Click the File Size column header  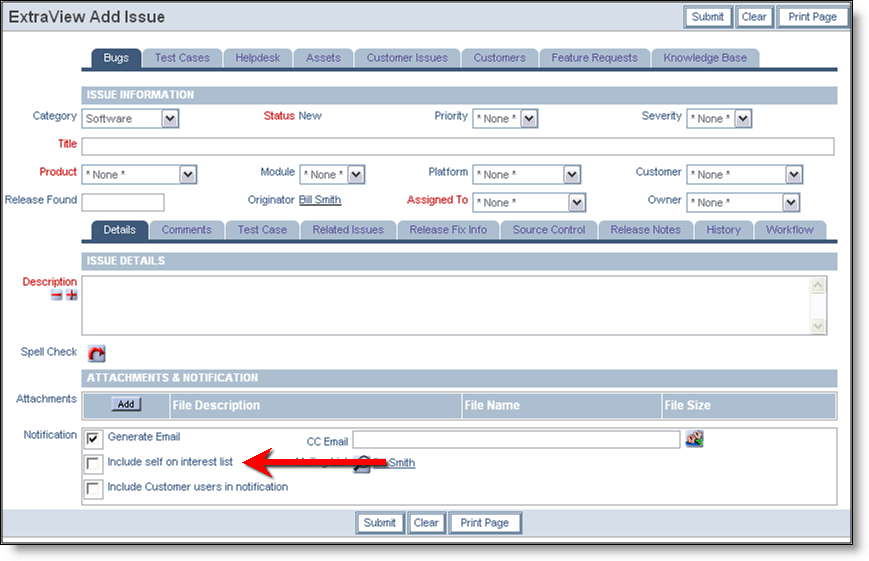(x=749, y=405)
